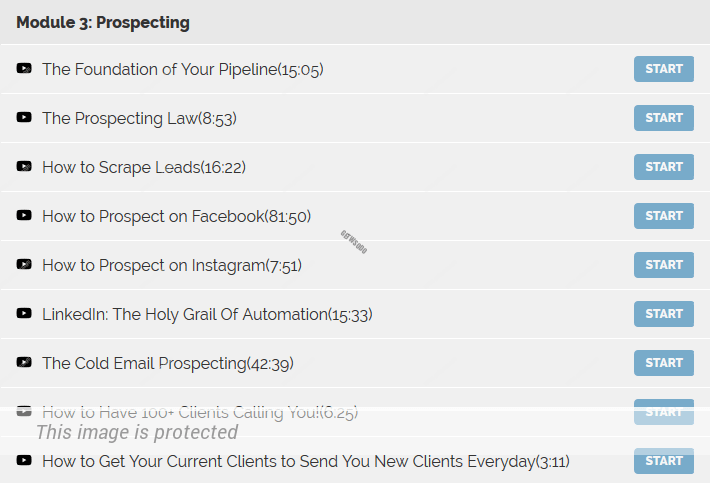Start the How to Scrape Leads video

pos(663,167)
